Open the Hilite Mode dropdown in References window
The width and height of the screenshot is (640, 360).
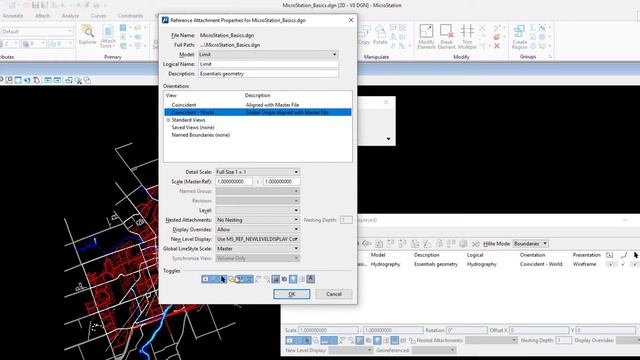530,244
